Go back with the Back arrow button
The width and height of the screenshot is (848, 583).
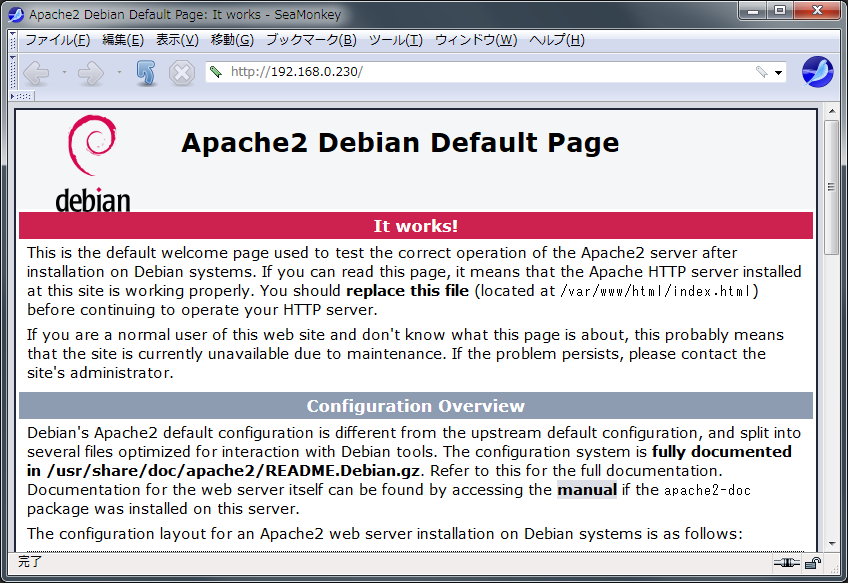[37, 72]
